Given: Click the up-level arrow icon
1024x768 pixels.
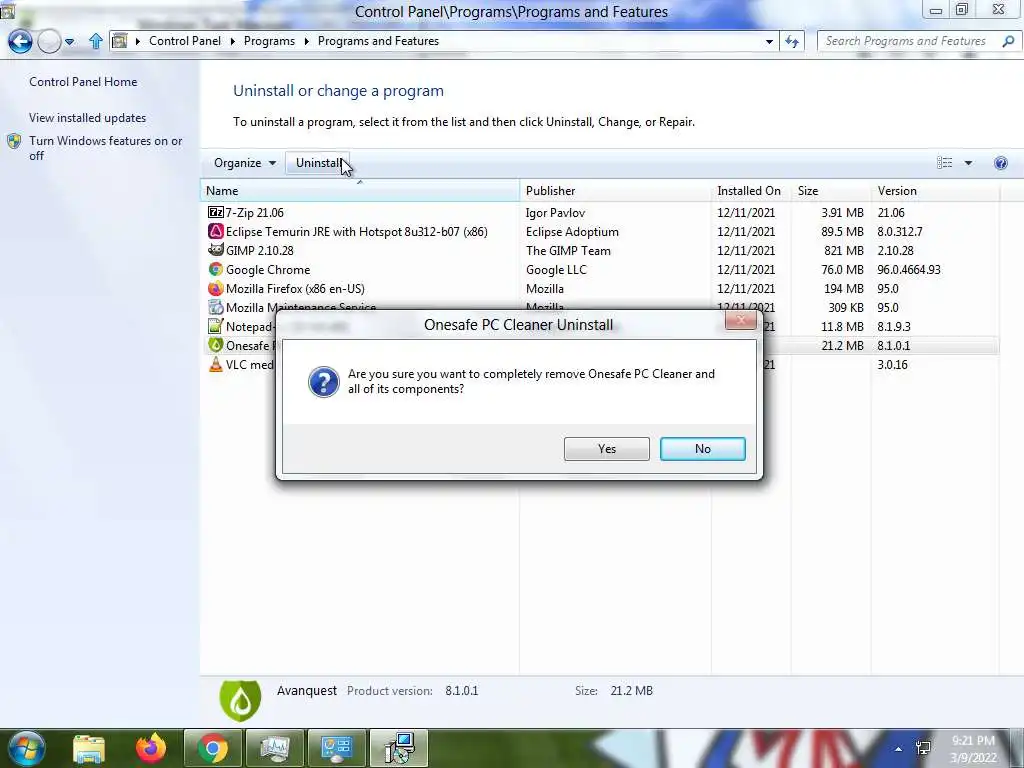Looking at the screenshot, I should click(95, 41).
